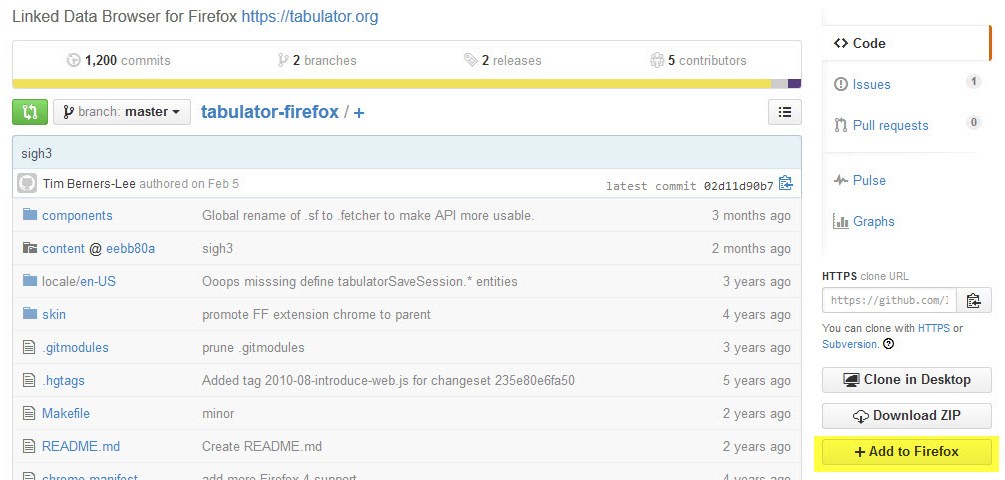This screenshot has height=480, width=1005.
Task: Click the README.md file icon
Action: pyautogui.click(x=29, y=446)
